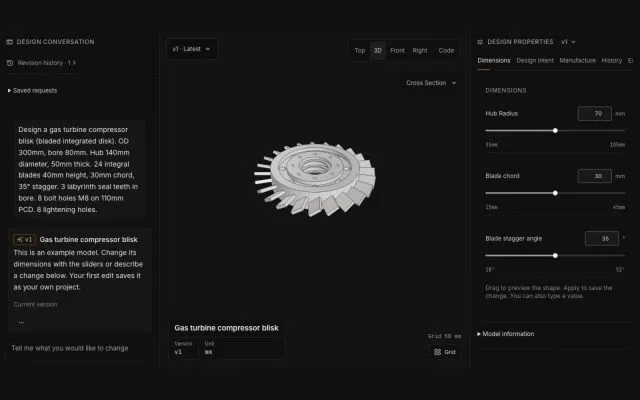Switch to the Top view

tap(360, 51)
